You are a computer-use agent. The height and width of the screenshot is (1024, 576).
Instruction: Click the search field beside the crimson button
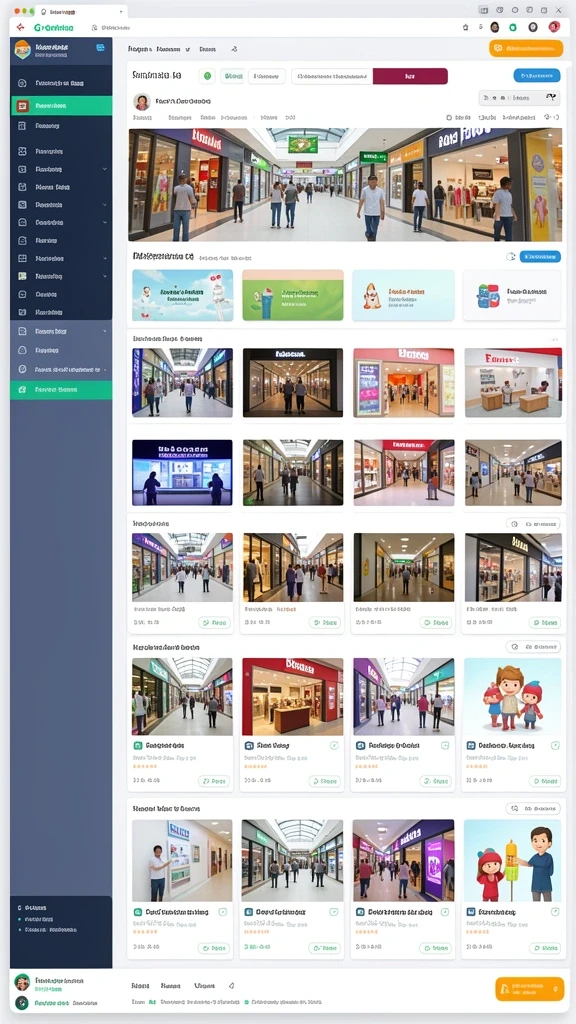[332, 76]
